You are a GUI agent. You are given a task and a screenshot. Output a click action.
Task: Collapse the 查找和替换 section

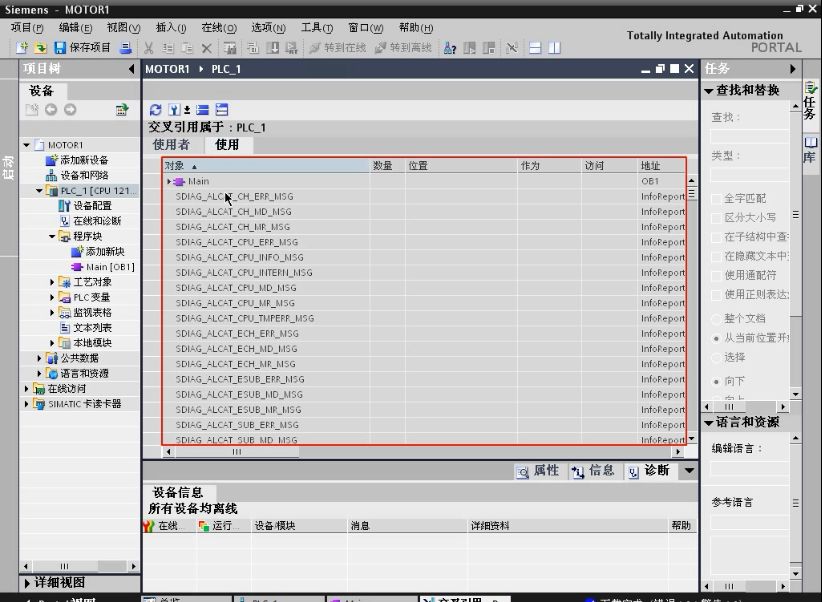(709, 91)
